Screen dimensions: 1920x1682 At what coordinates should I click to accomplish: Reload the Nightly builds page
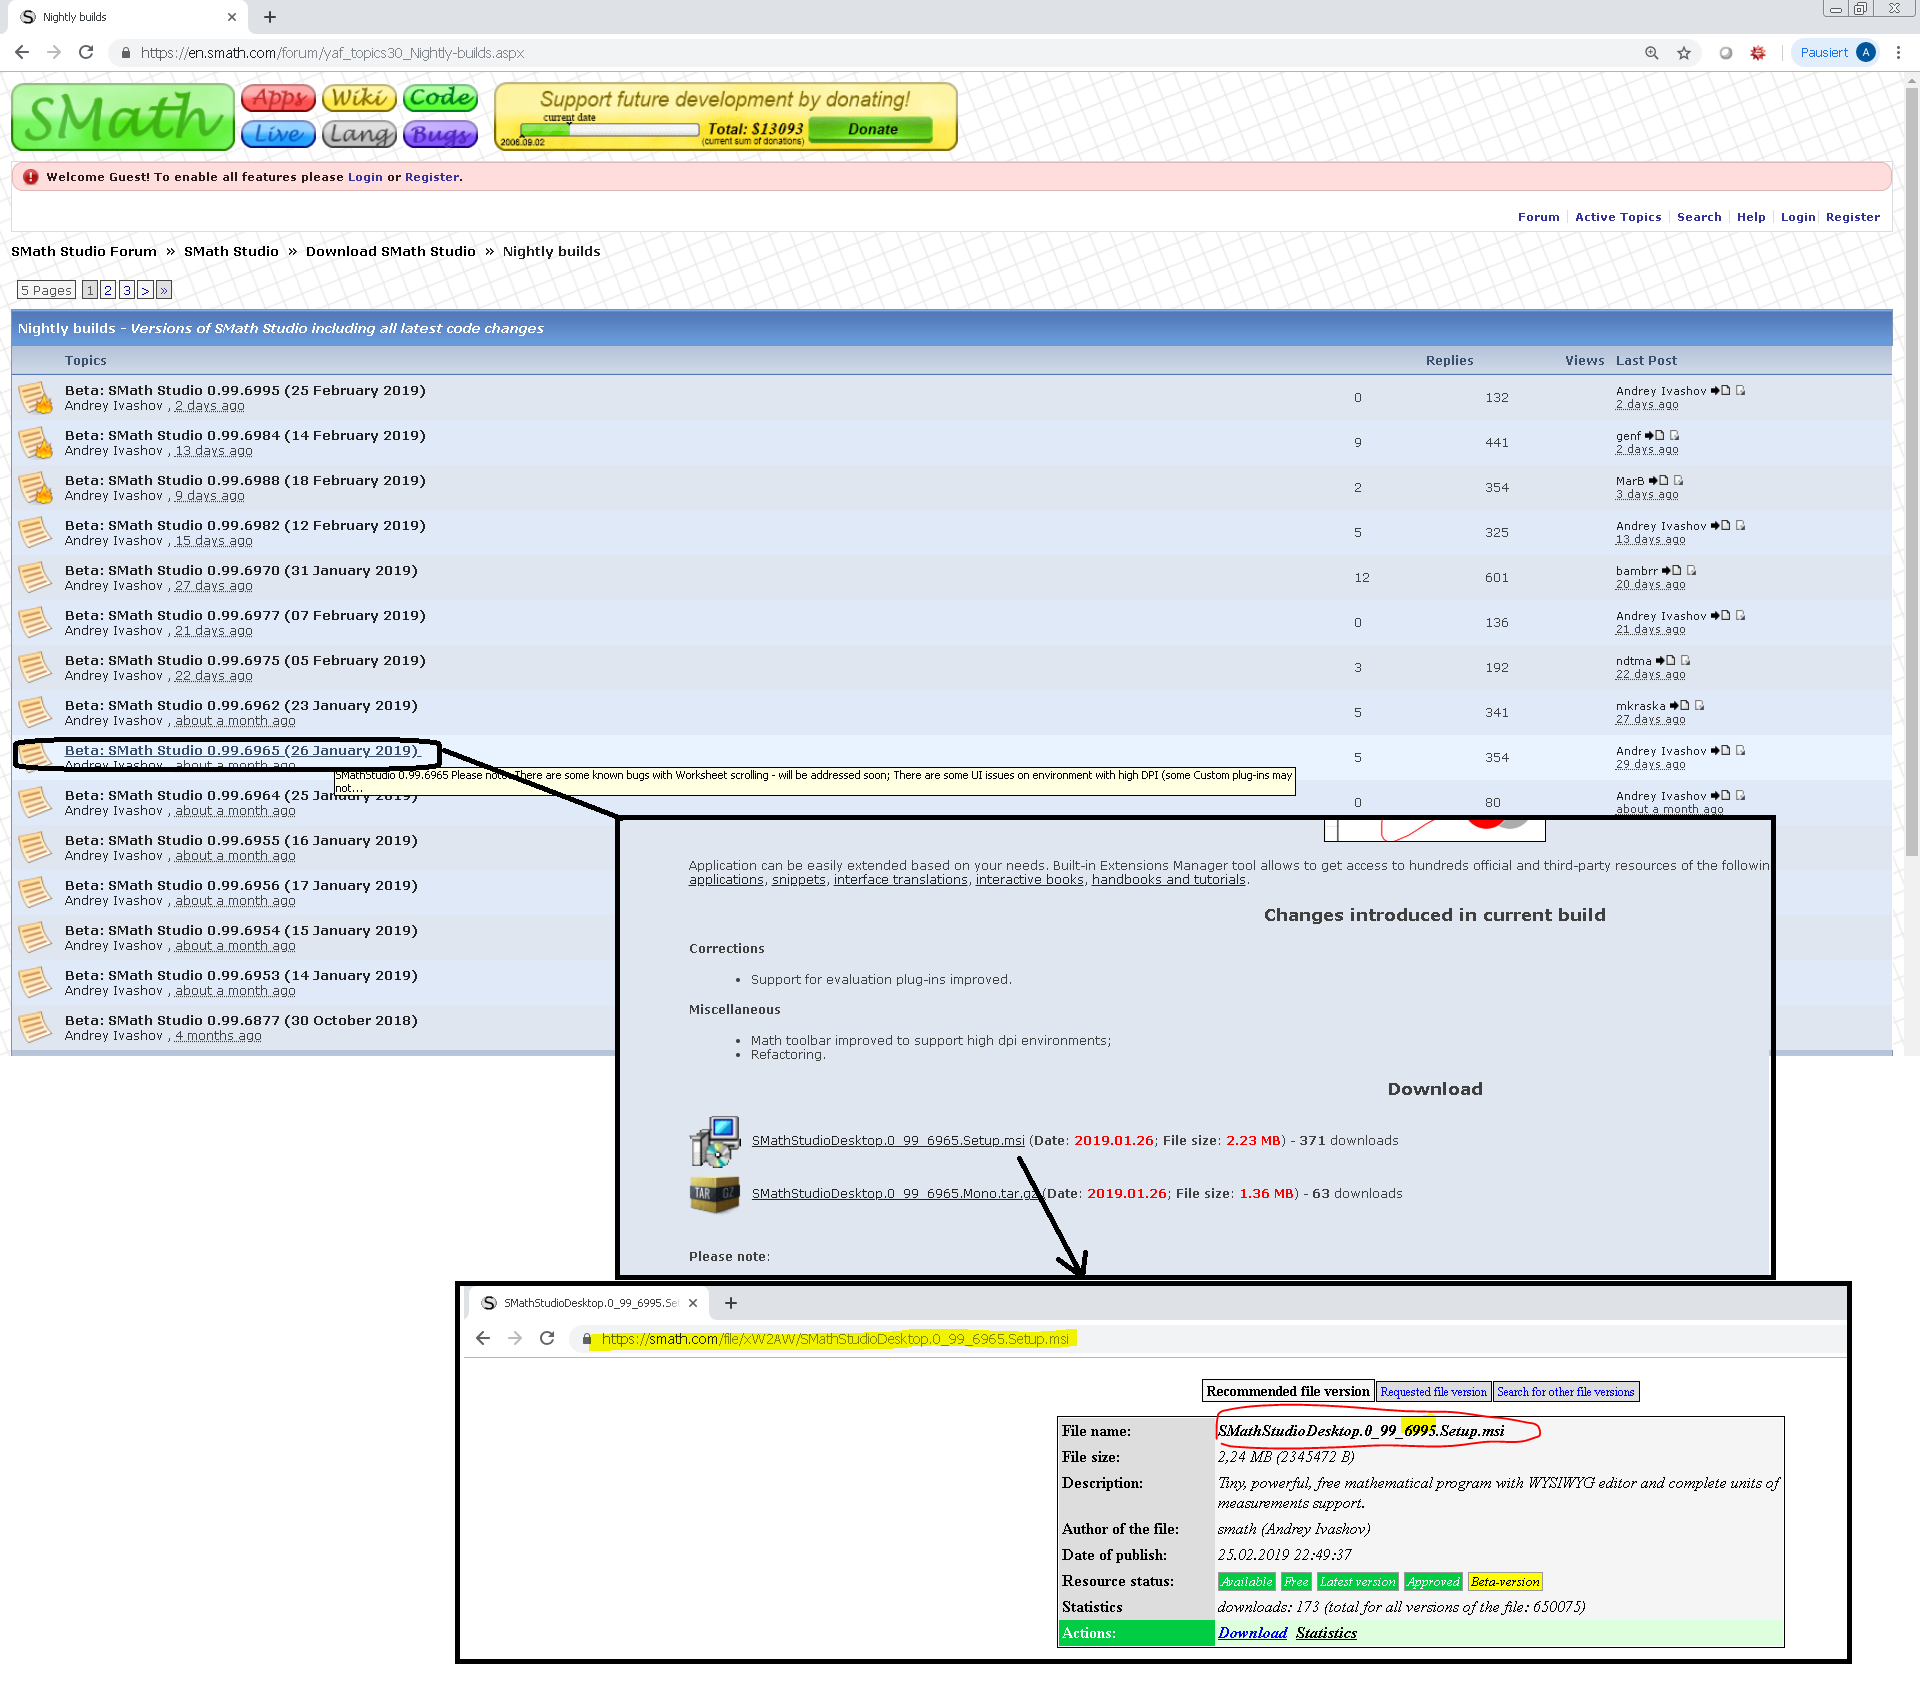86,53
